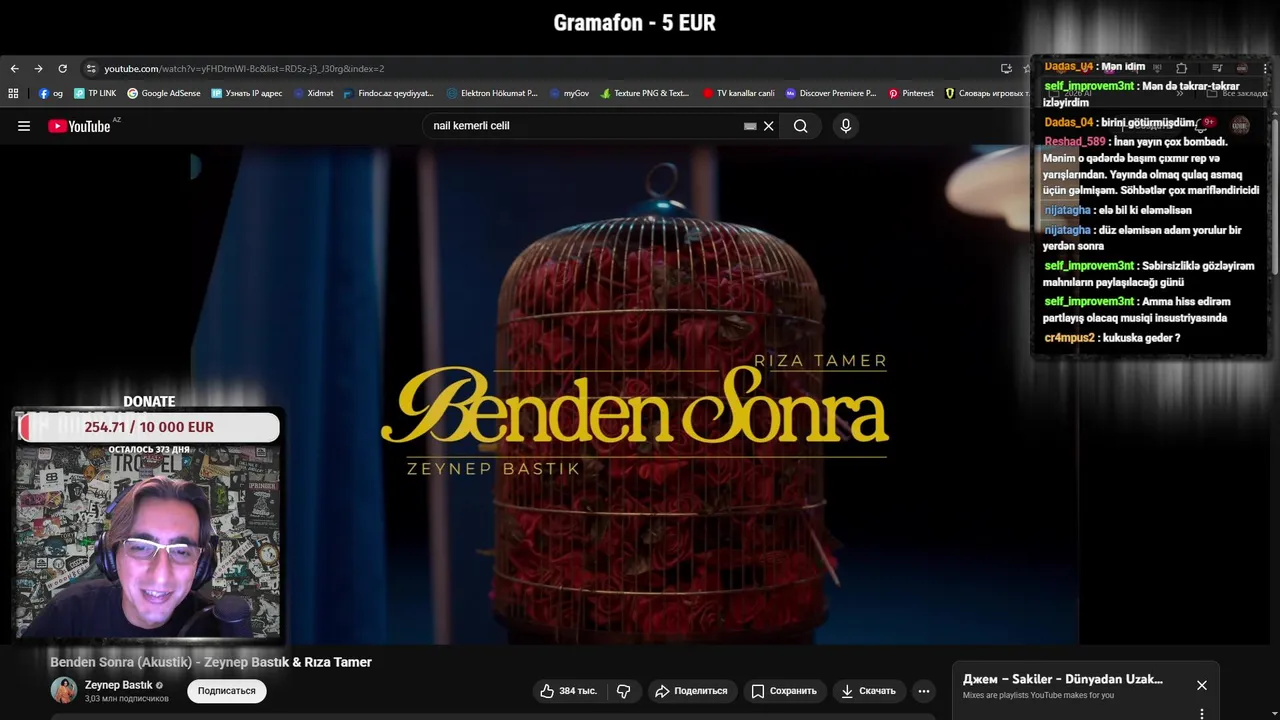Viewport: 1280px width, 720px height.
Task: Click the browser forward arrow
Action: [x=38, y=68]
